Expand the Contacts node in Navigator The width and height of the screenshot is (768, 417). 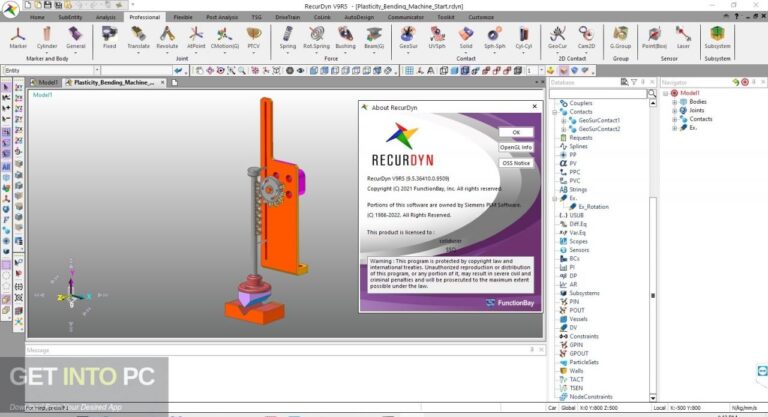(x=674, y=119)
